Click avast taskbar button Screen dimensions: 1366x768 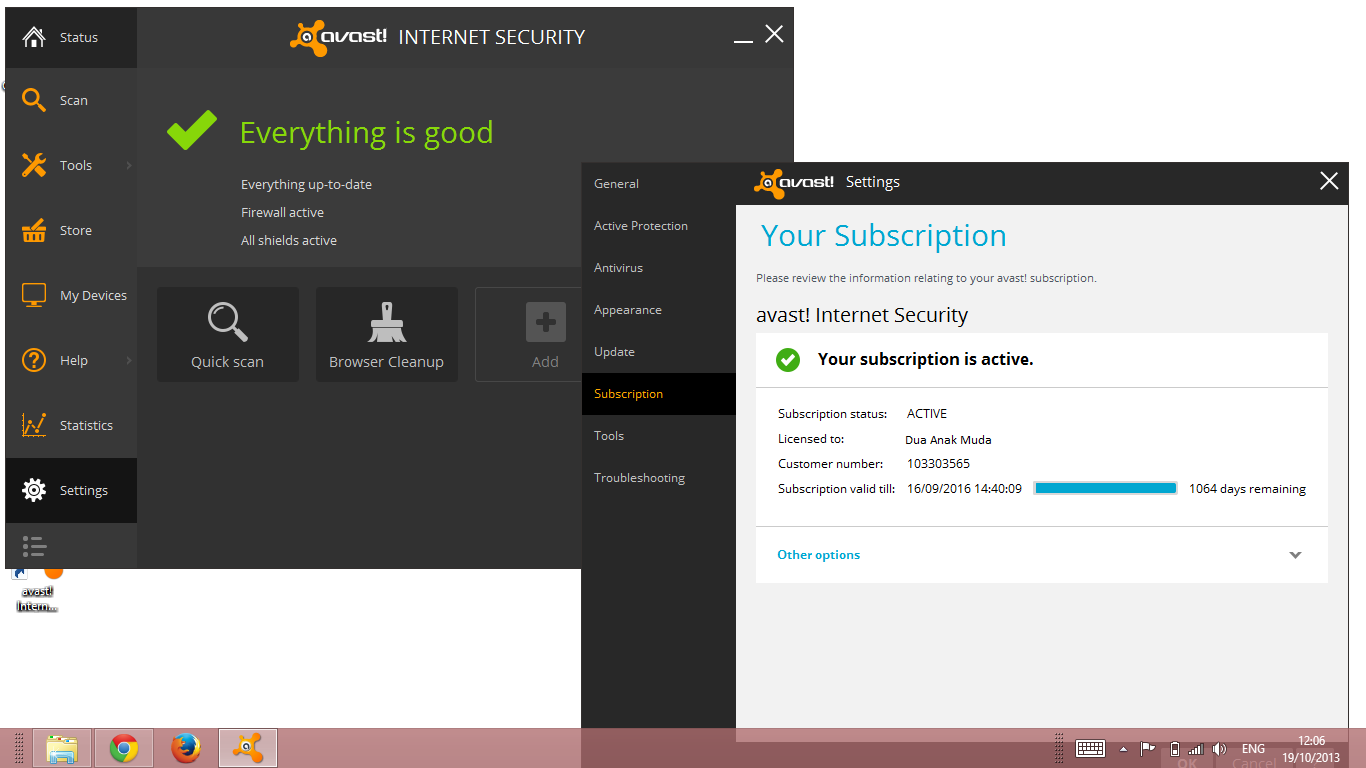click(x=248, y=748)
